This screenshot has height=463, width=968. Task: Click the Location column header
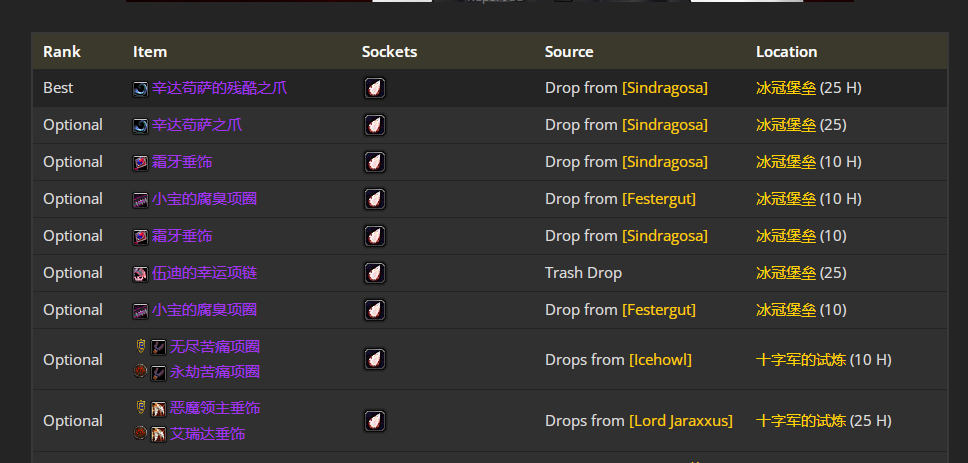coord(786,51)
